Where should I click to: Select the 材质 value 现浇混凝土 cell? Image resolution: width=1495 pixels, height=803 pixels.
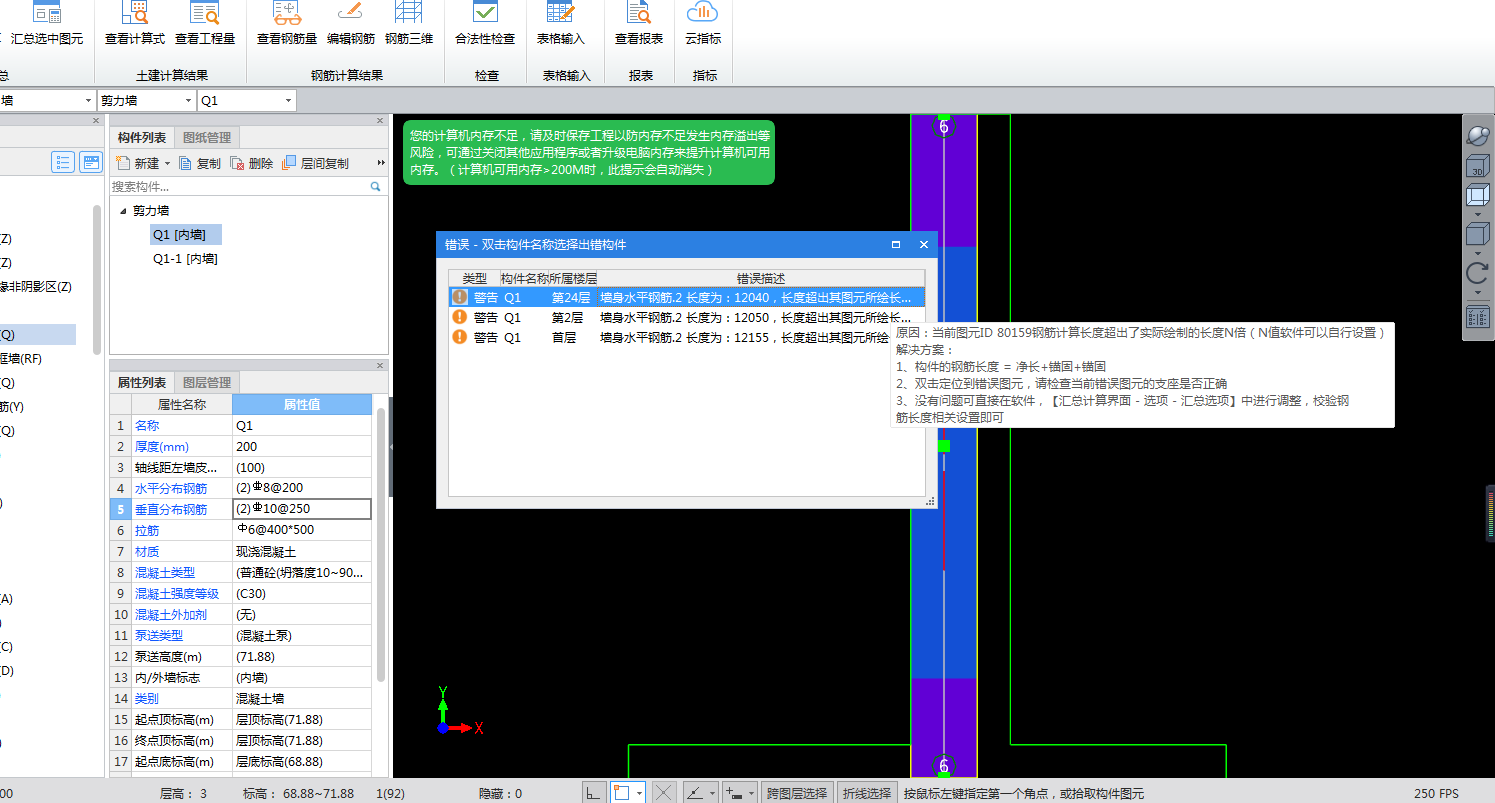[x=302, y=551]
